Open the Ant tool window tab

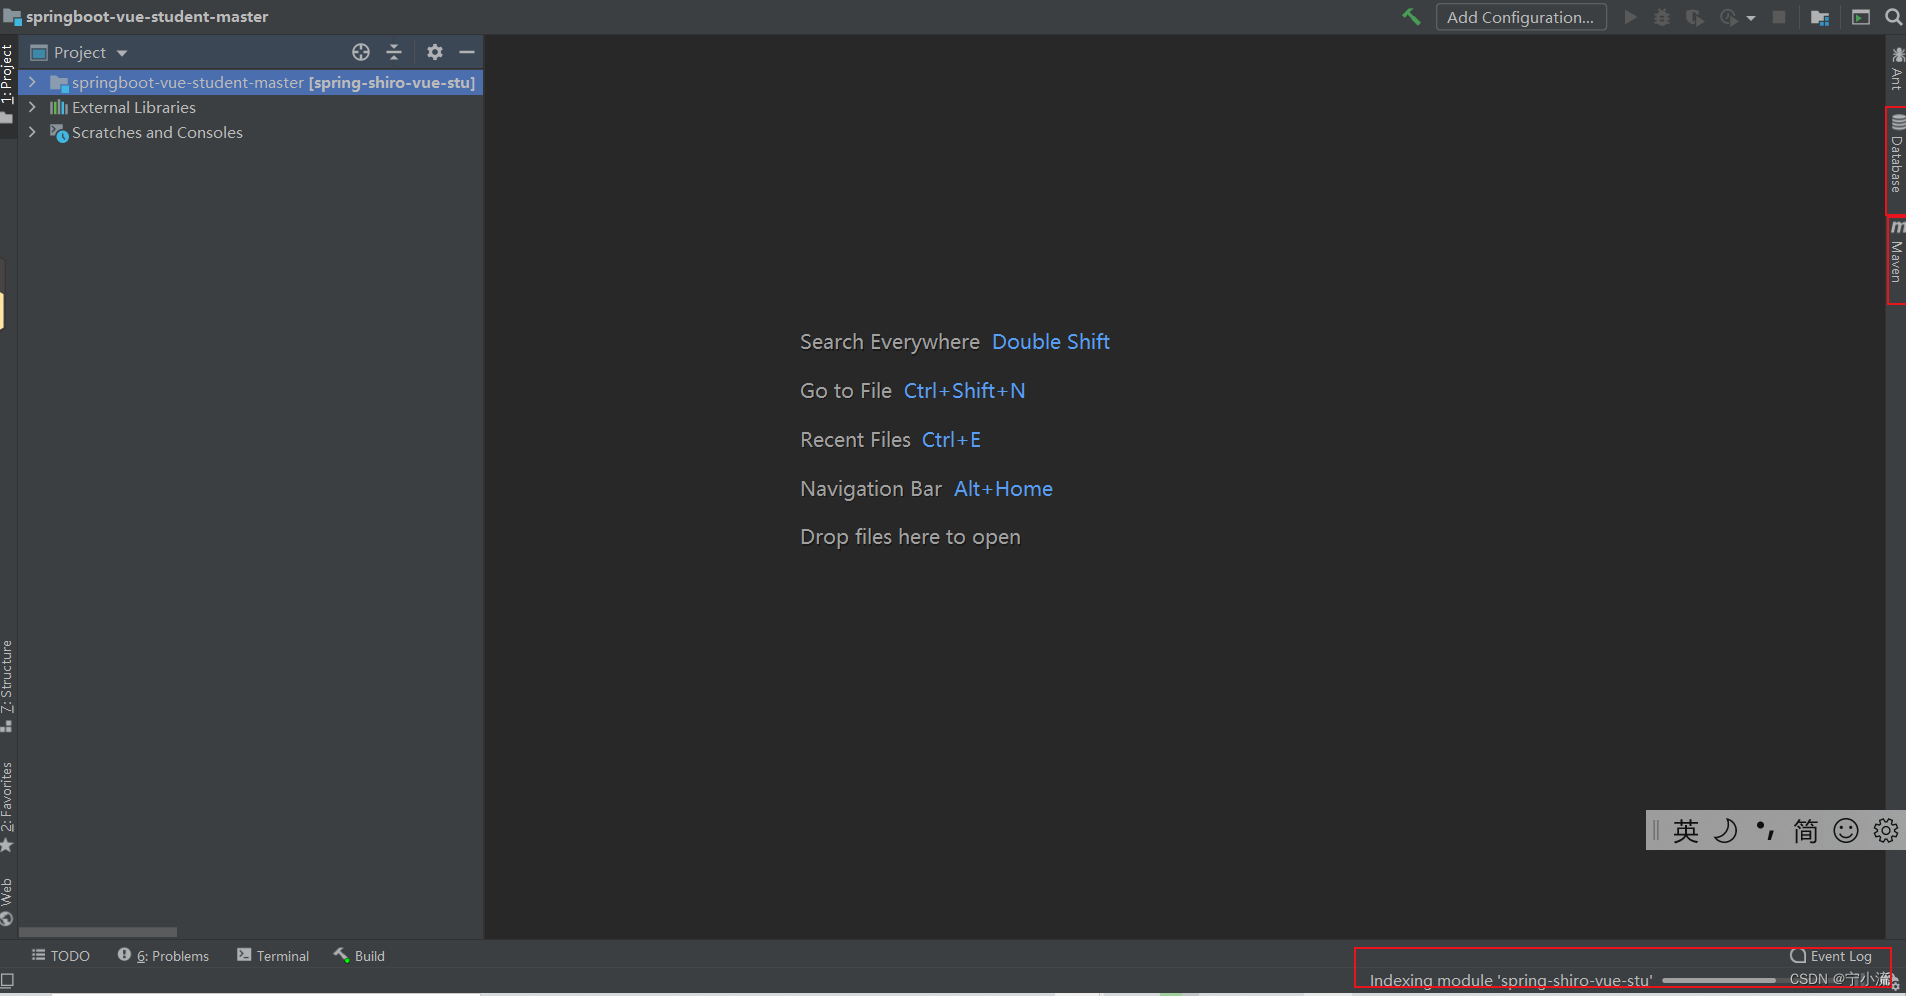pos(1896,68)
